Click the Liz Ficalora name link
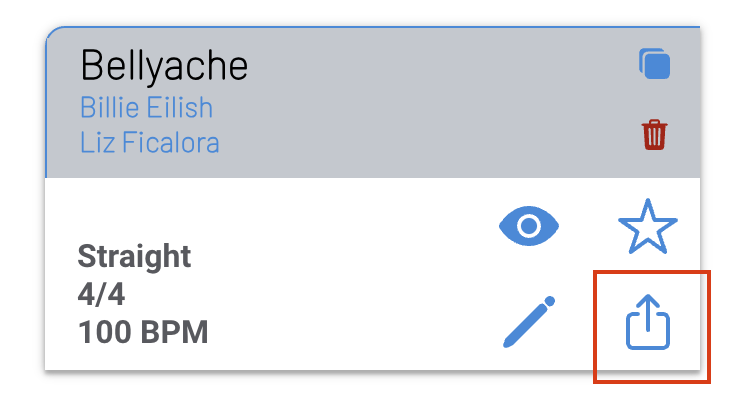The width and height of the screenshot is (744, 402). click(x=149, y=142)
